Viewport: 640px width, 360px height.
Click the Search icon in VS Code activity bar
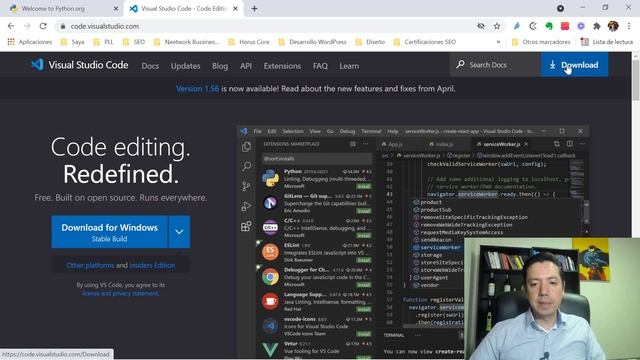(246, 166)
